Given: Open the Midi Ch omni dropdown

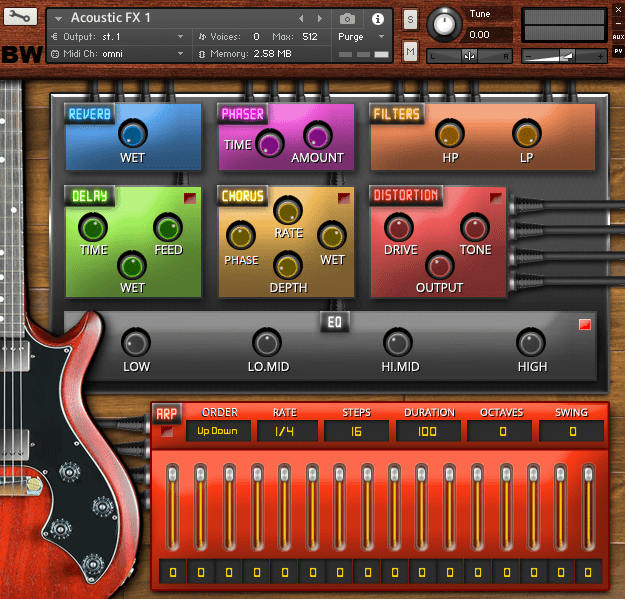Looking at the screenshot, I should 118,53.
